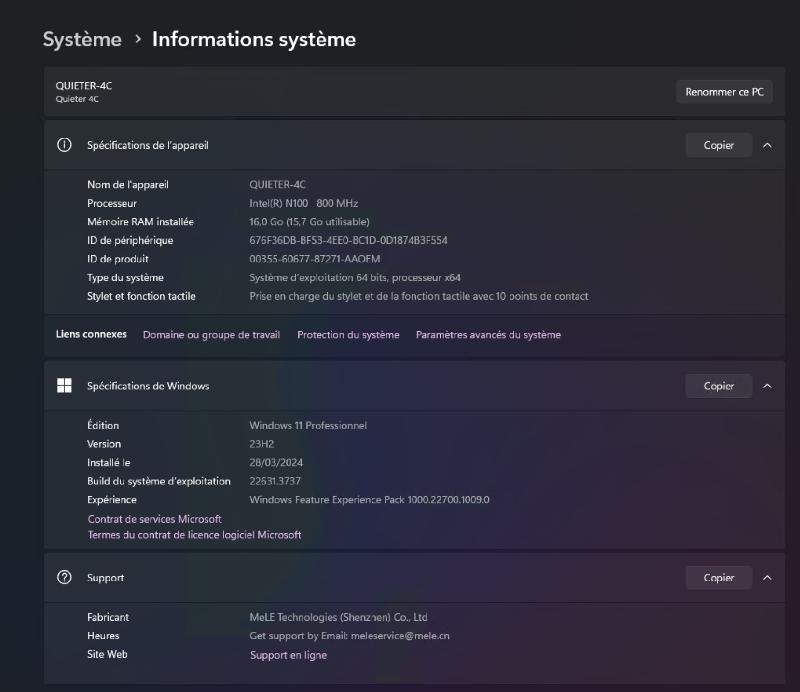Click the Support section title
Screen dimensions: 800x692
(x=106, y=578)
